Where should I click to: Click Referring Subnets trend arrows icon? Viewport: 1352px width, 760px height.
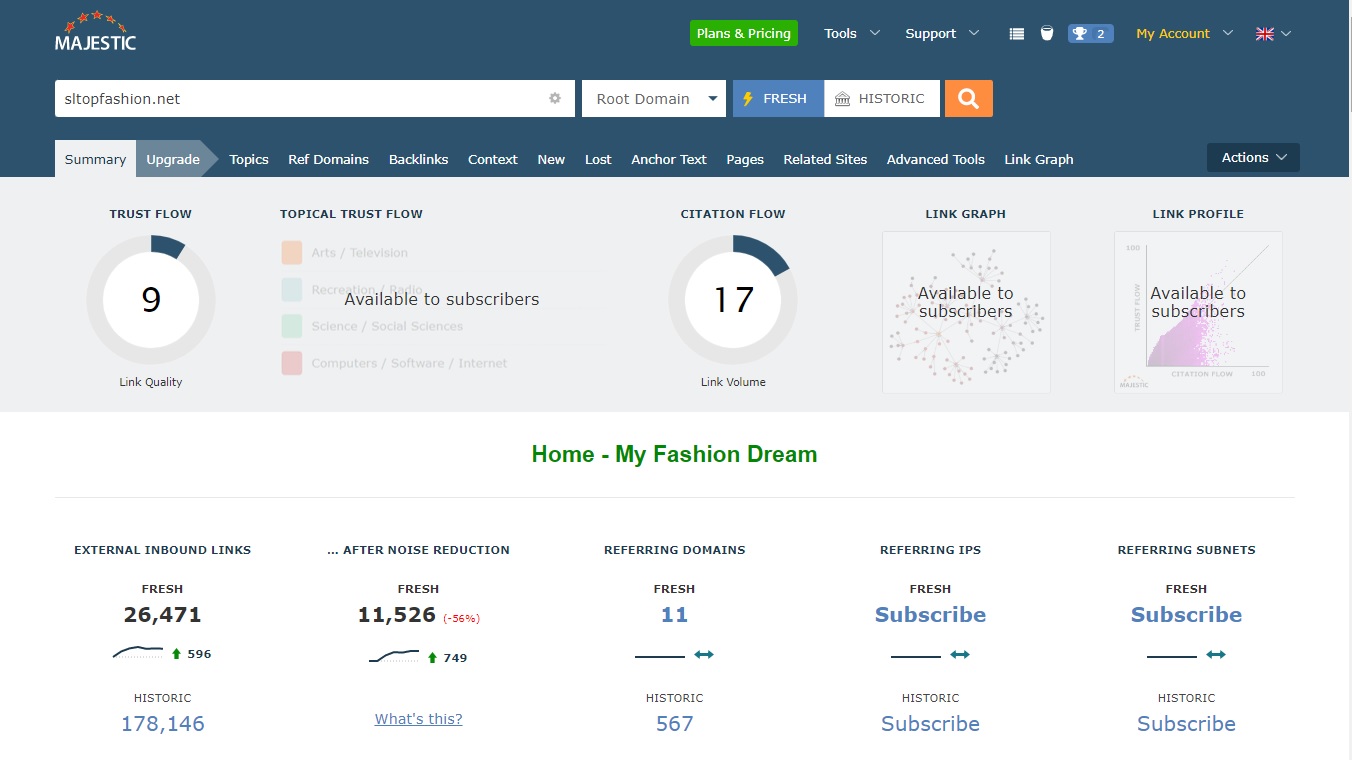(1216, 655)
